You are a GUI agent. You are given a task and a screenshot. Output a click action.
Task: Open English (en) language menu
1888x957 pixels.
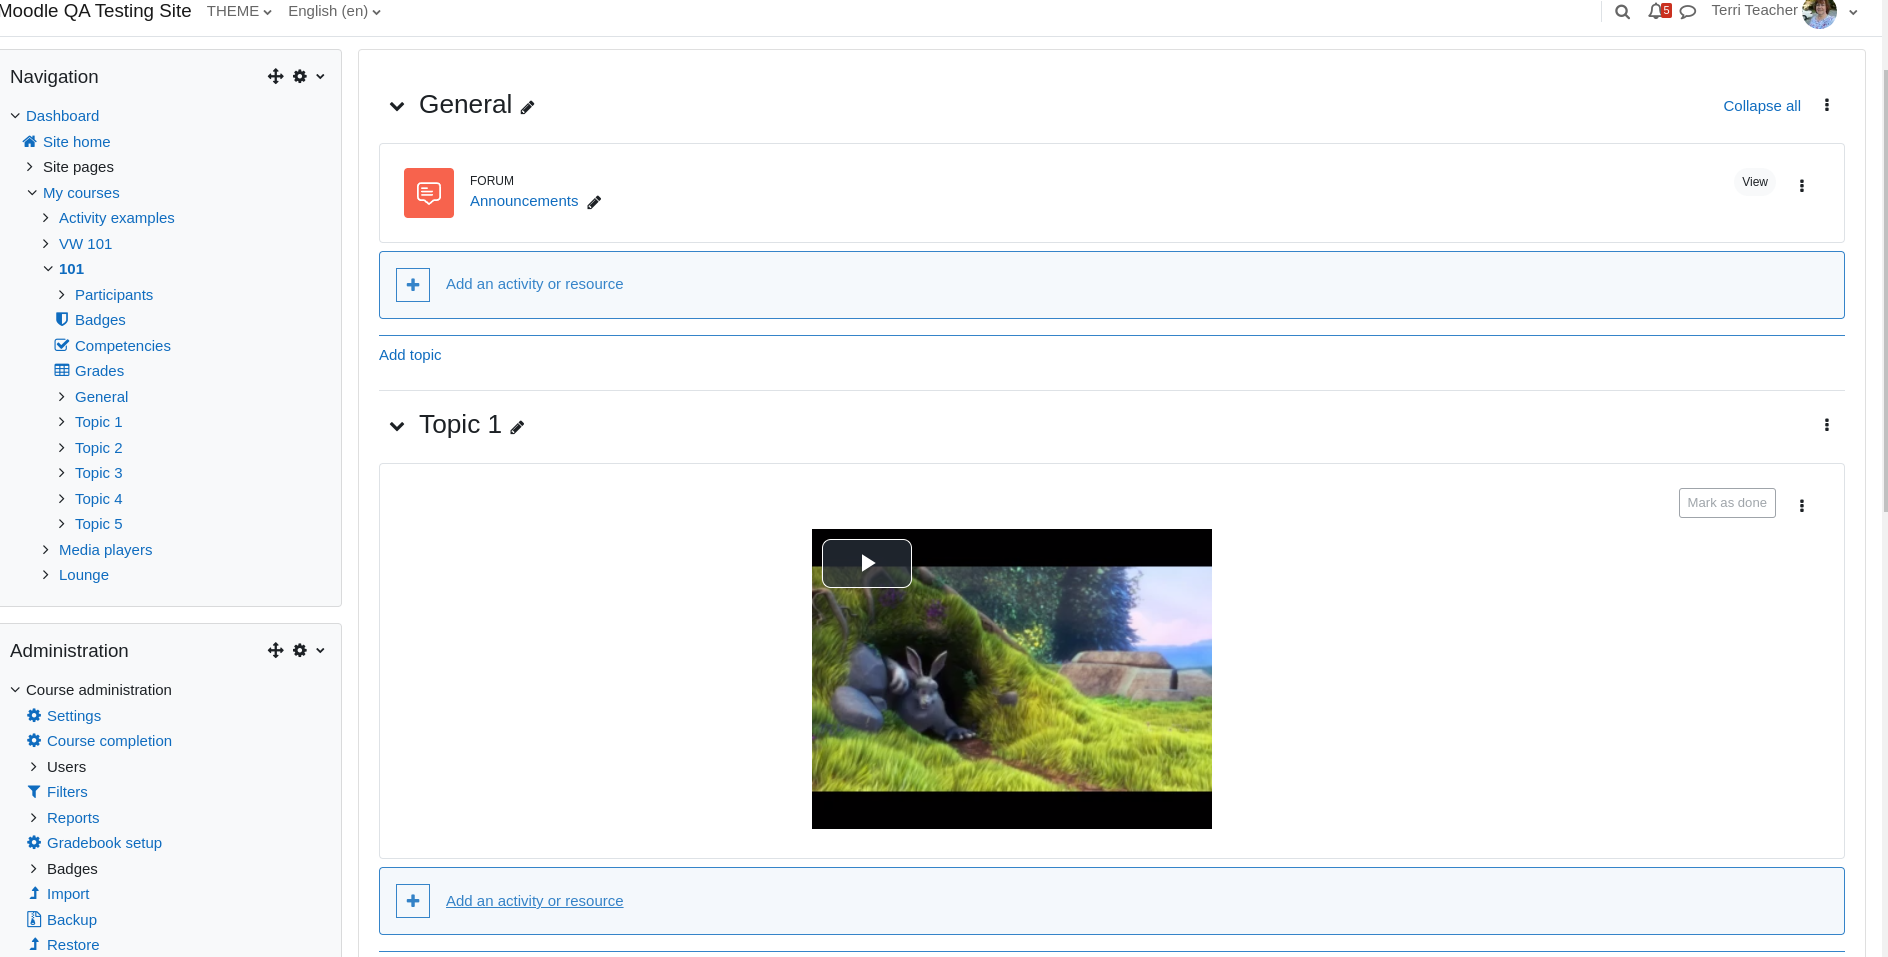tap(334, 11)
